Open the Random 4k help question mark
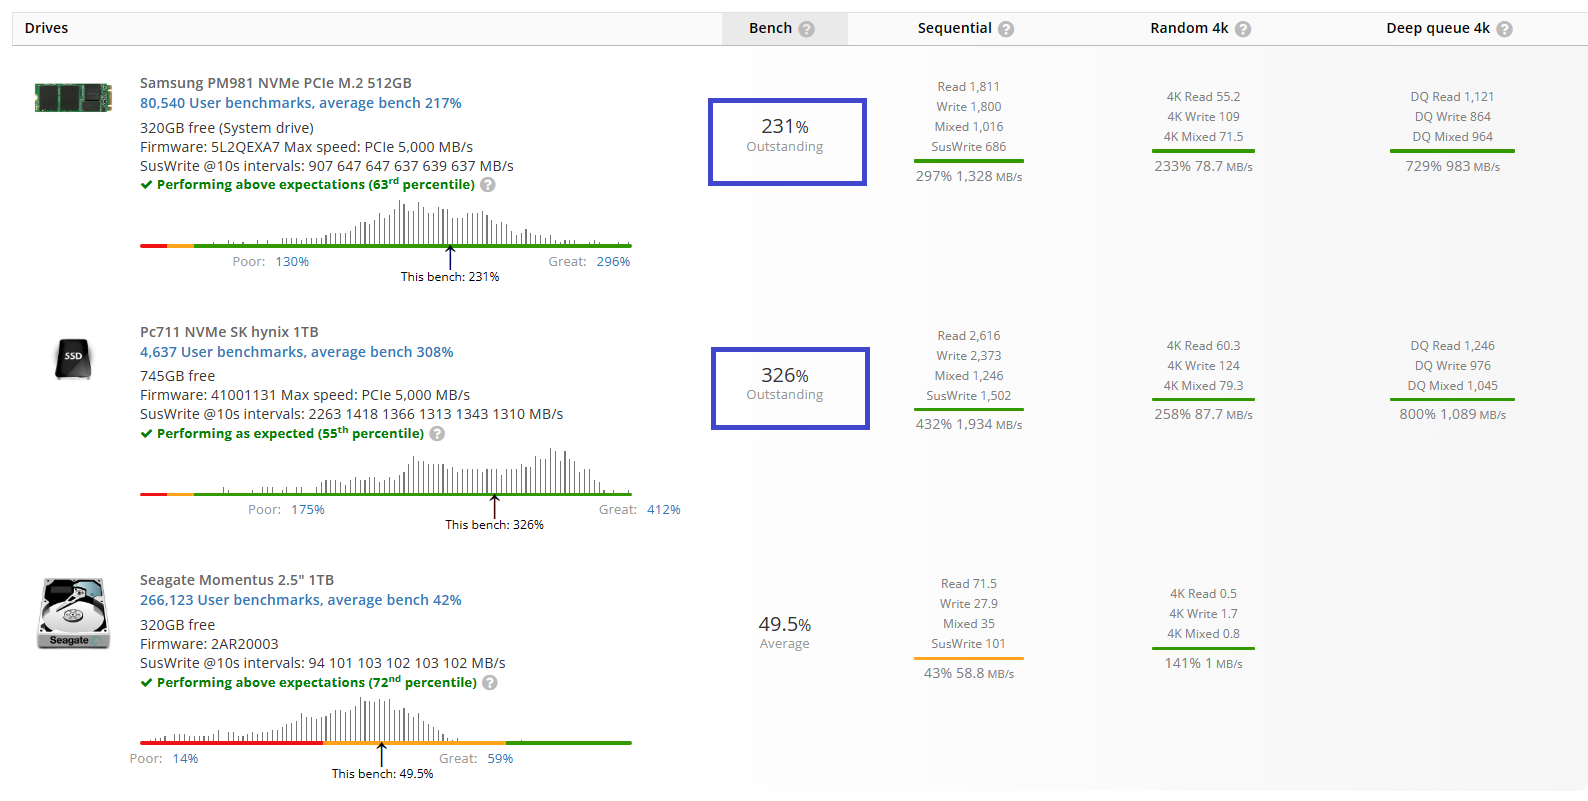 [1243, 29]
